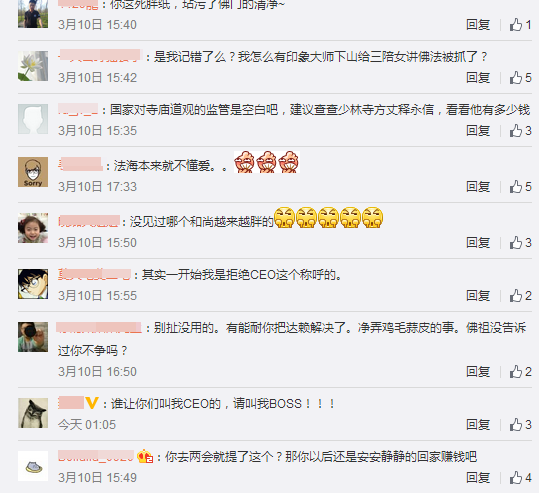Thumbs-up the 和尚越来越胖 comment
The image size is (539, 493).
coord(520,243)
